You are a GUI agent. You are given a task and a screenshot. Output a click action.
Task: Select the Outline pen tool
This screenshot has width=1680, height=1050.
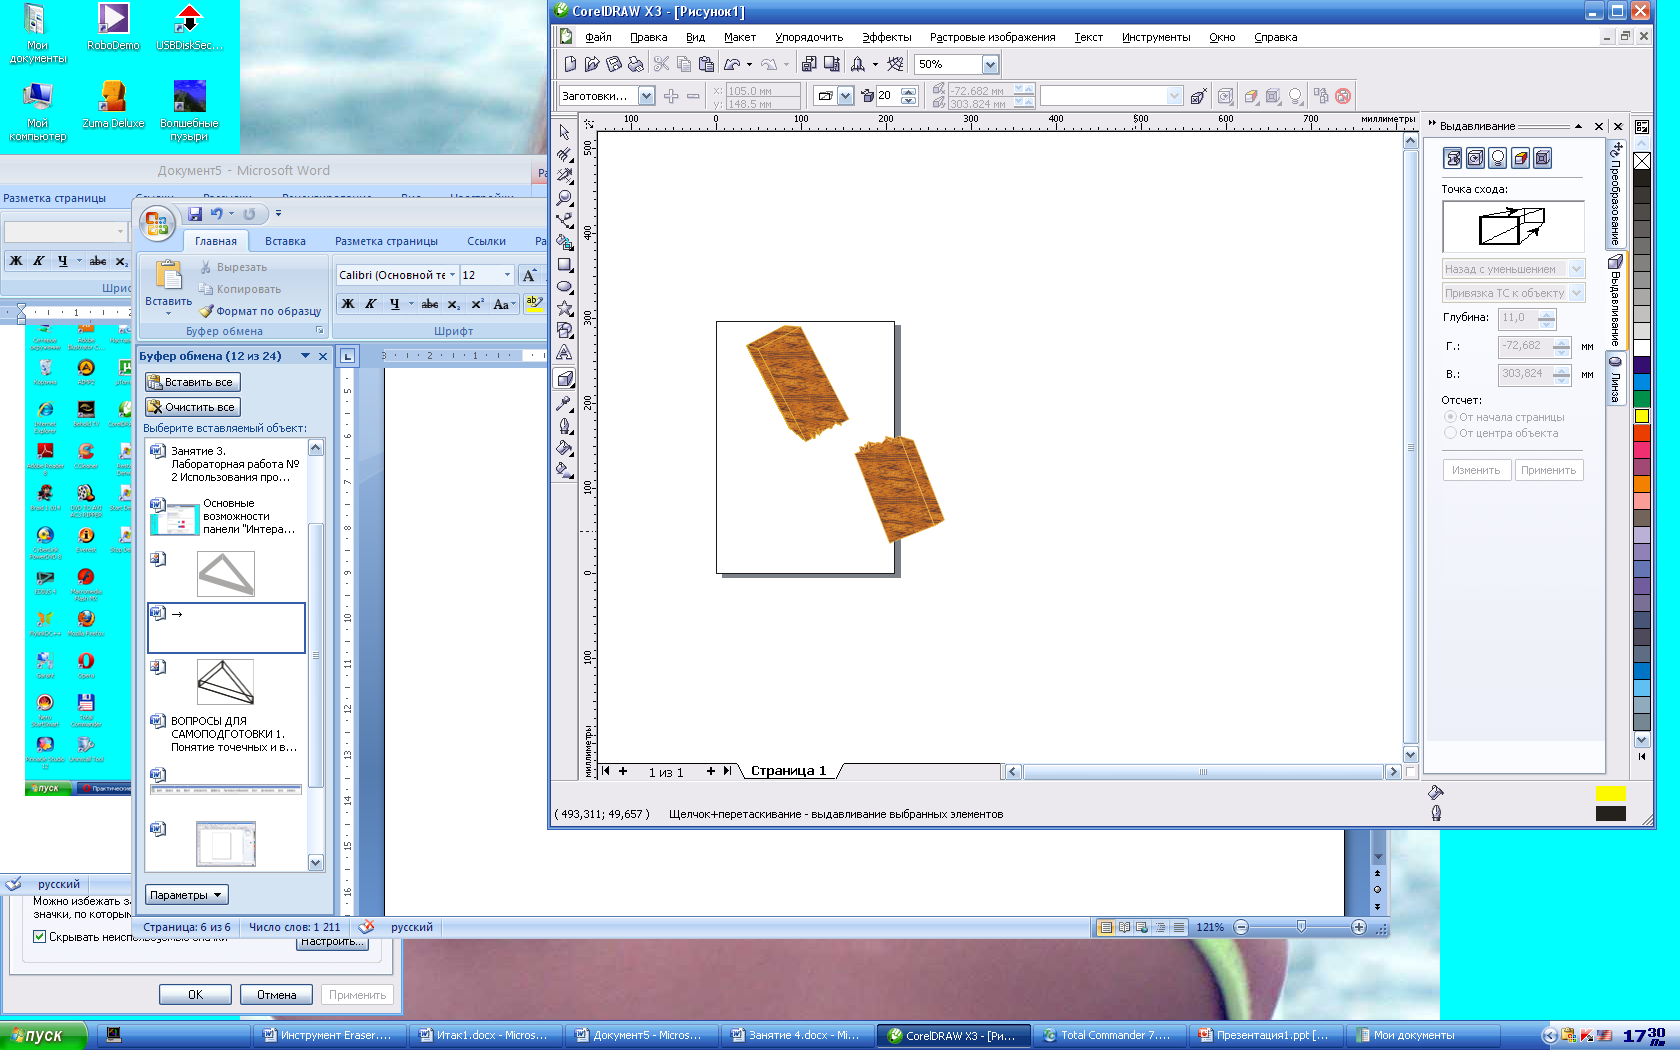pos(565,425)
